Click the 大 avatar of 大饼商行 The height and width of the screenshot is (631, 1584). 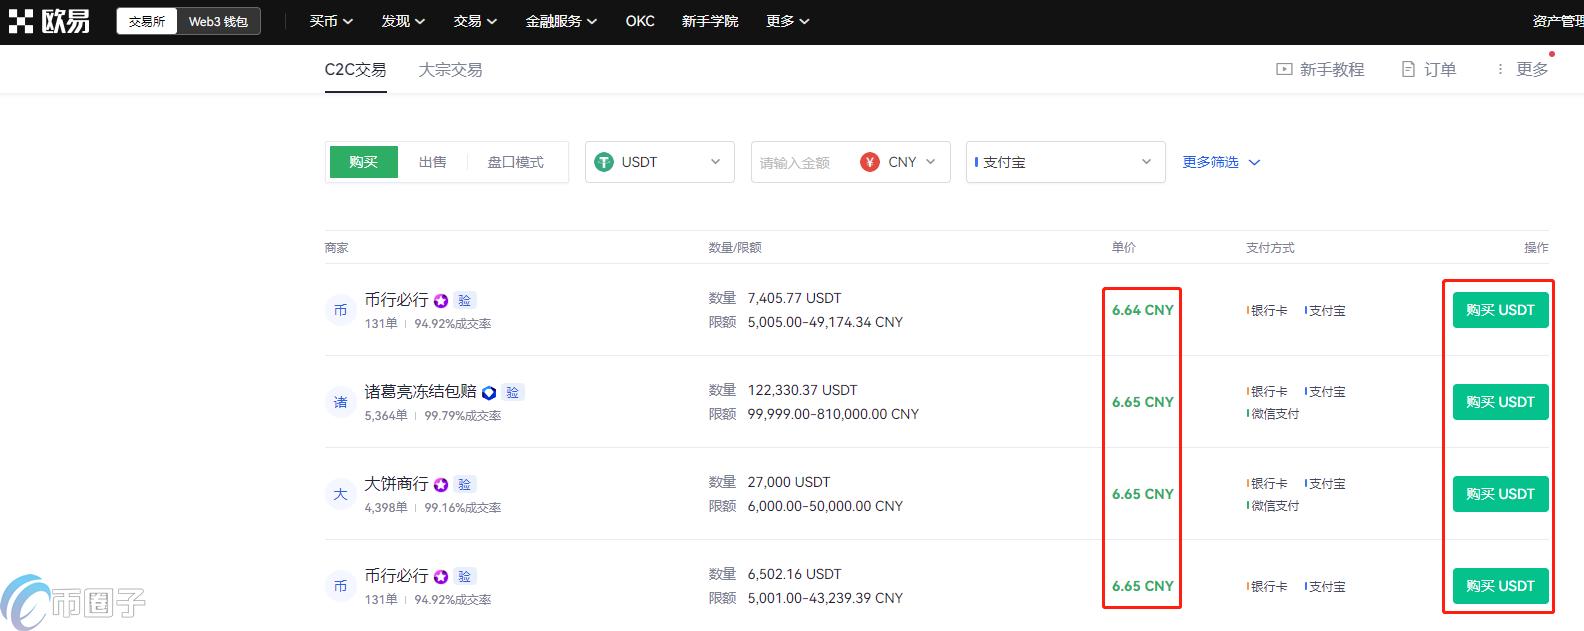point(340,494)
